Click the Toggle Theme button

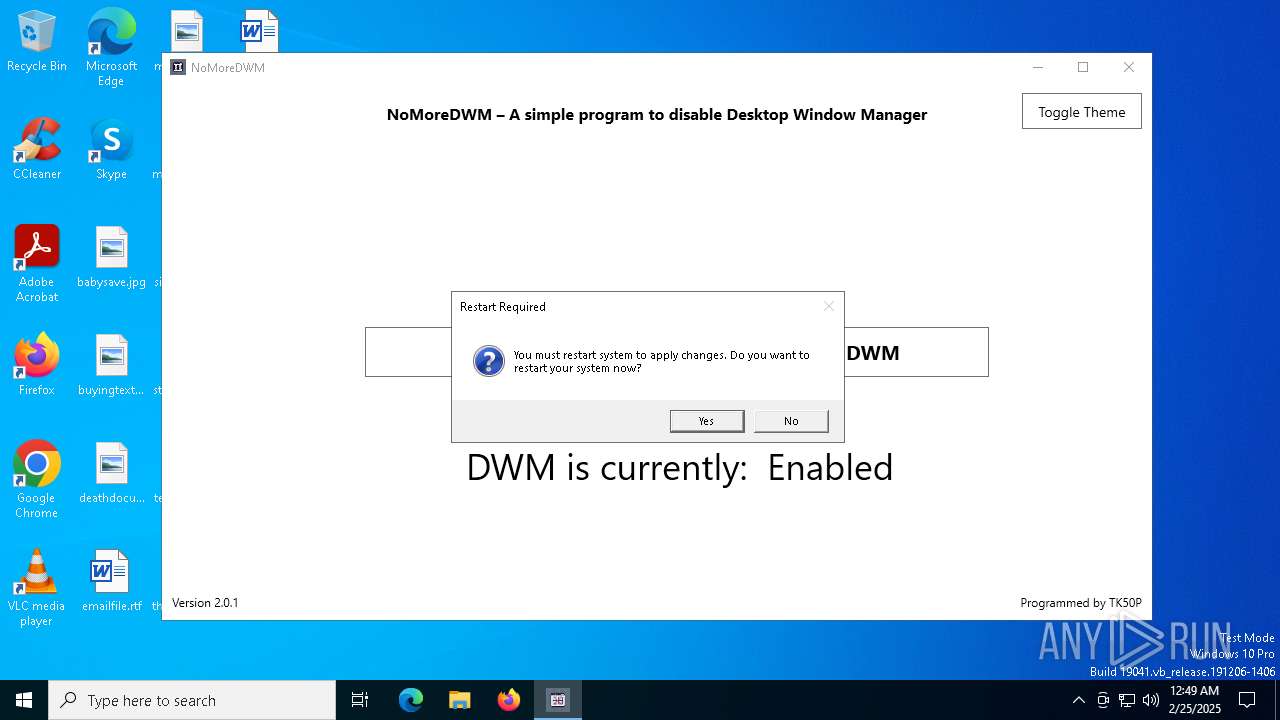click(1081, 112)
